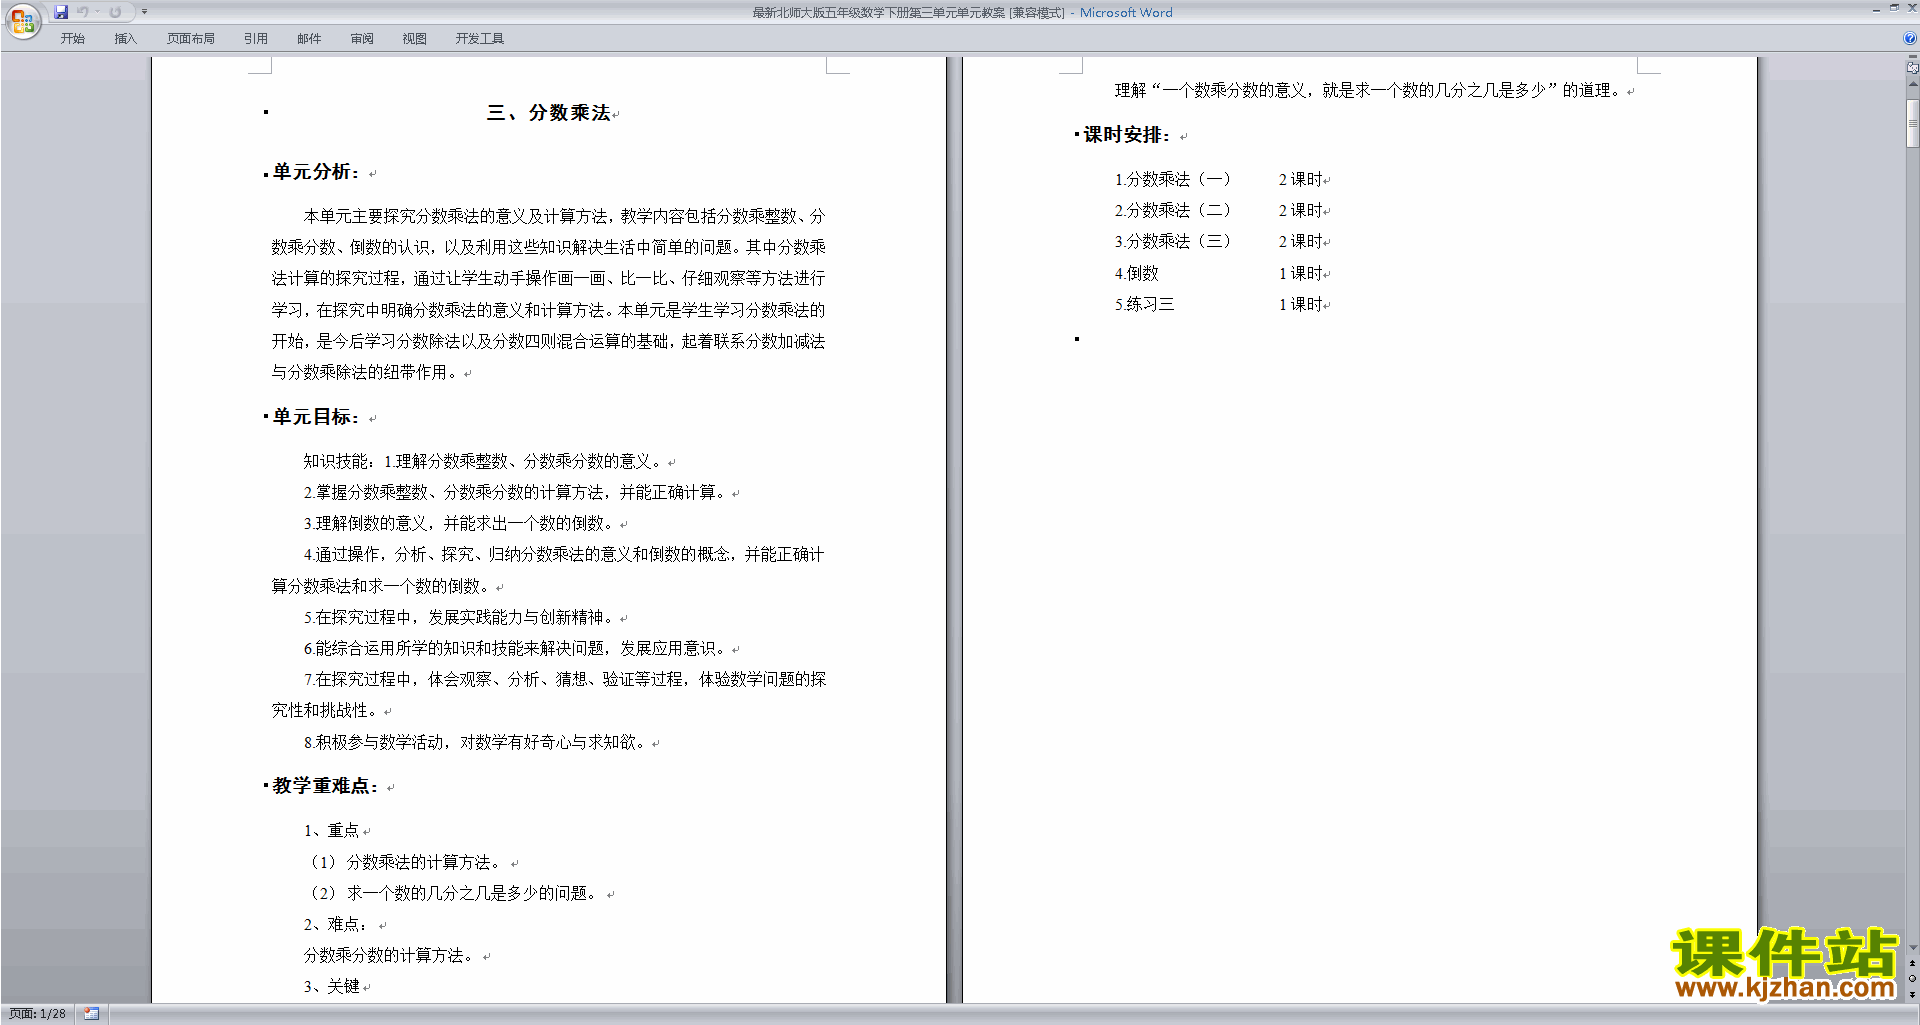Click the heading 课时安排：
The height and width of the screenshot is (1025, 1920).
click(1127, 135)
